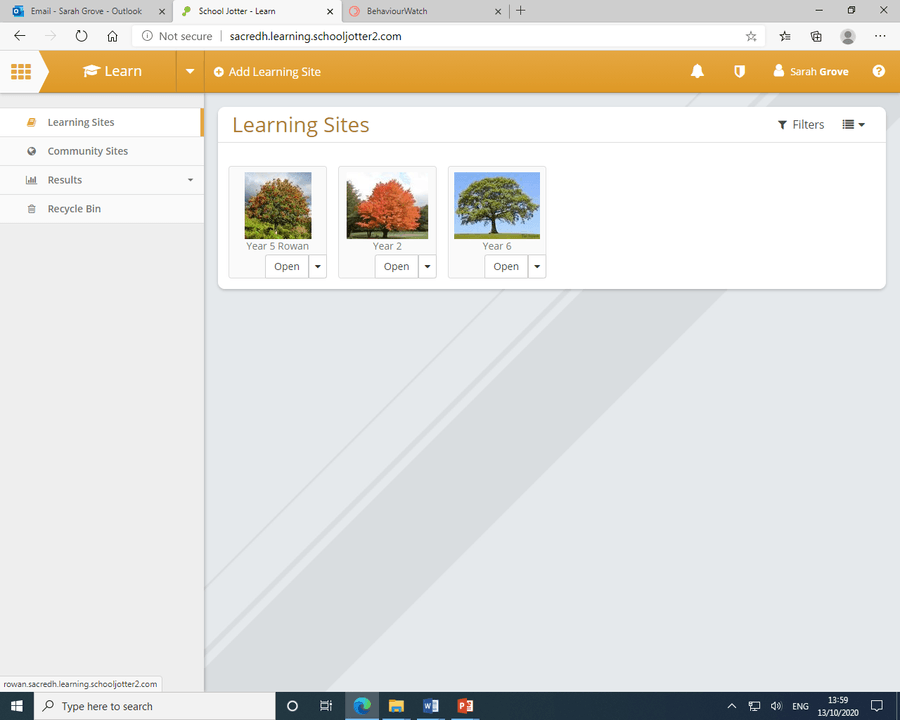The image size is (900, 720).
Task: Open the Recycle Bin sidebar item
Action: click(102, 208)
